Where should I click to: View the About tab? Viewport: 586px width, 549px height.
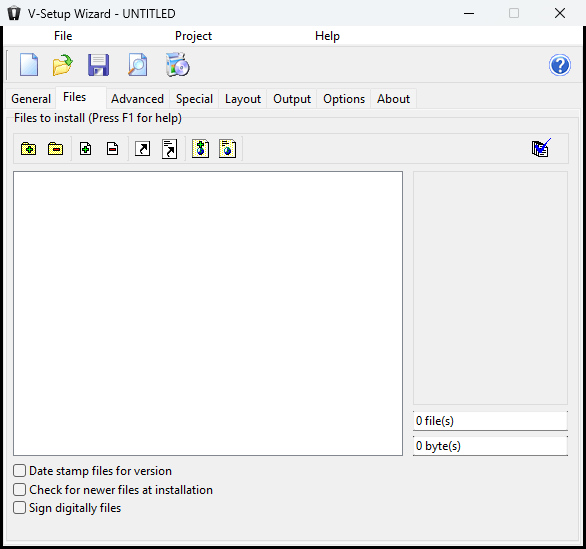tap(394, 99)
